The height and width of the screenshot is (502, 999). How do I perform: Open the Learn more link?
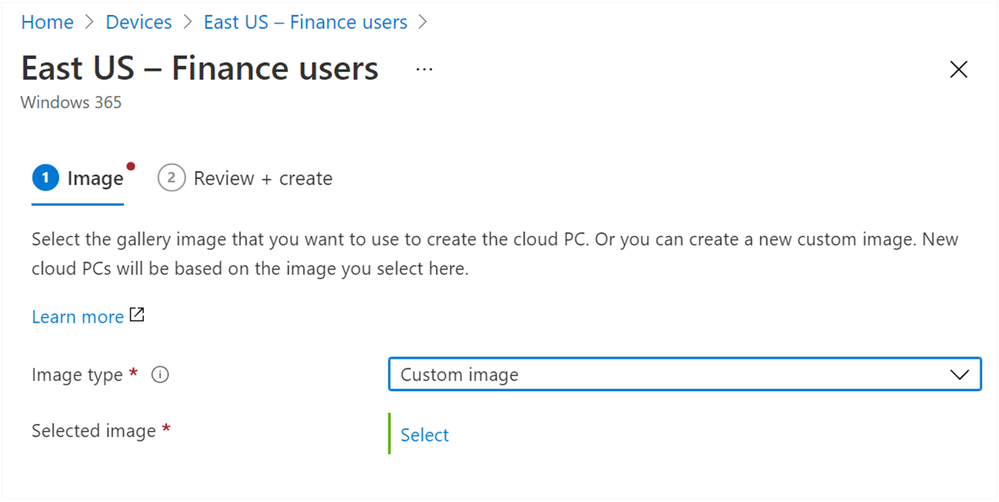tap(78, 317)
